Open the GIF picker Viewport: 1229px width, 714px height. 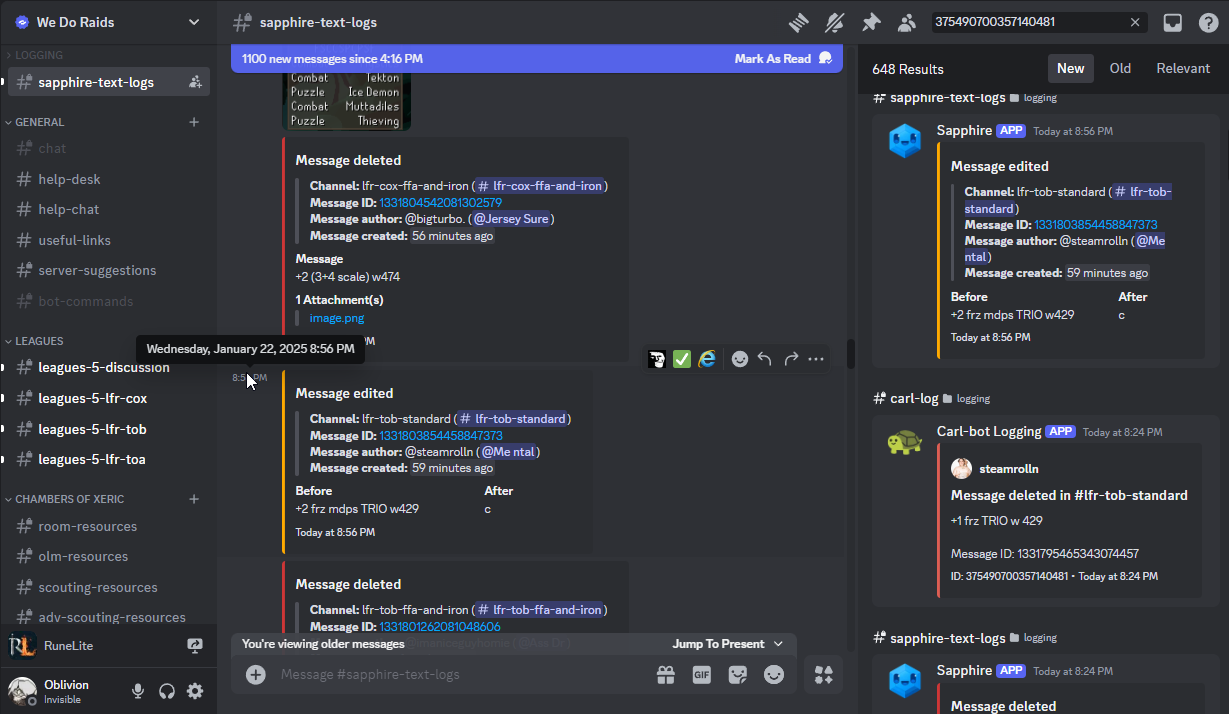click(x=702, y=675)
